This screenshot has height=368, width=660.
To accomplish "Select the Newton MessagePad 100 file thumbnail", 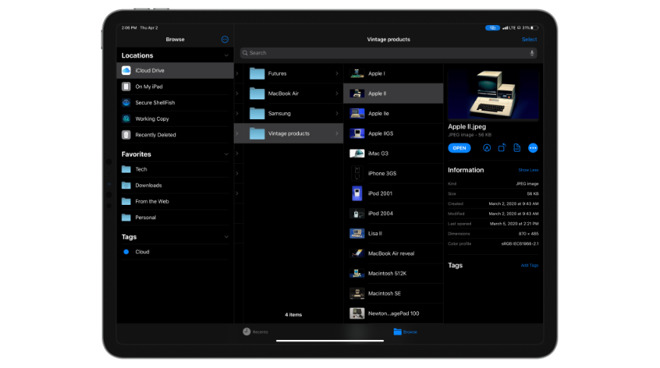I will pos(357,313).
